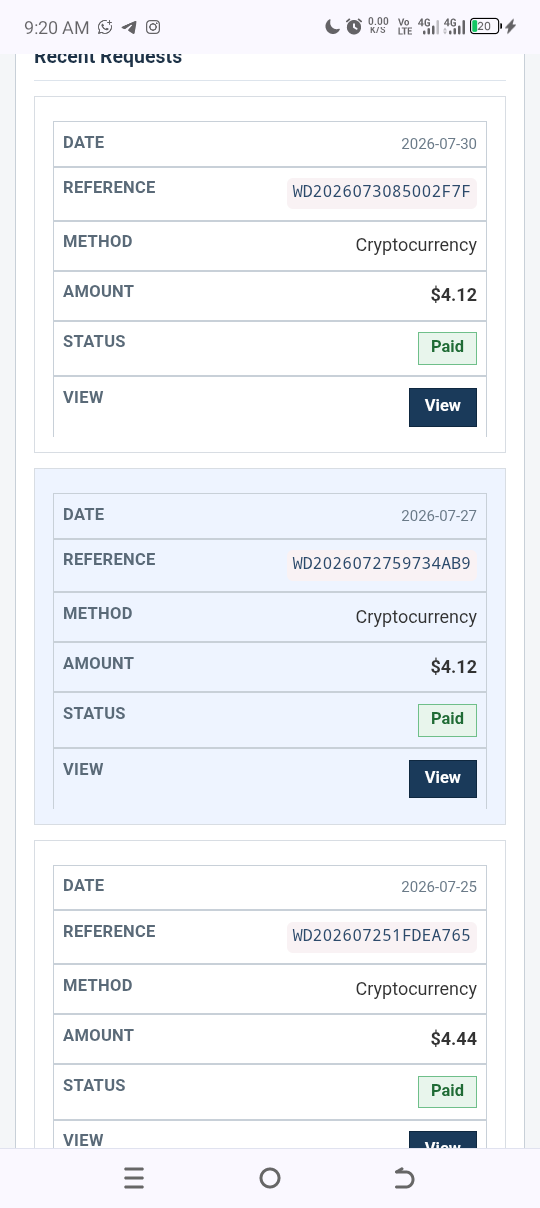Screen dimensions: 540x1208
Task: Open View for the 2026-07-27 withdrawal
Action: [x=443, y=779]
